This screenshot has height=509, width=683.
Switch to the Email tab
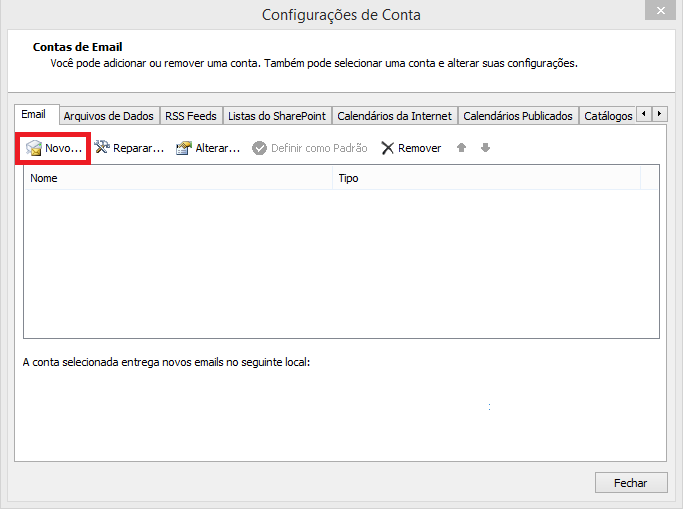[x=34, y=115]
